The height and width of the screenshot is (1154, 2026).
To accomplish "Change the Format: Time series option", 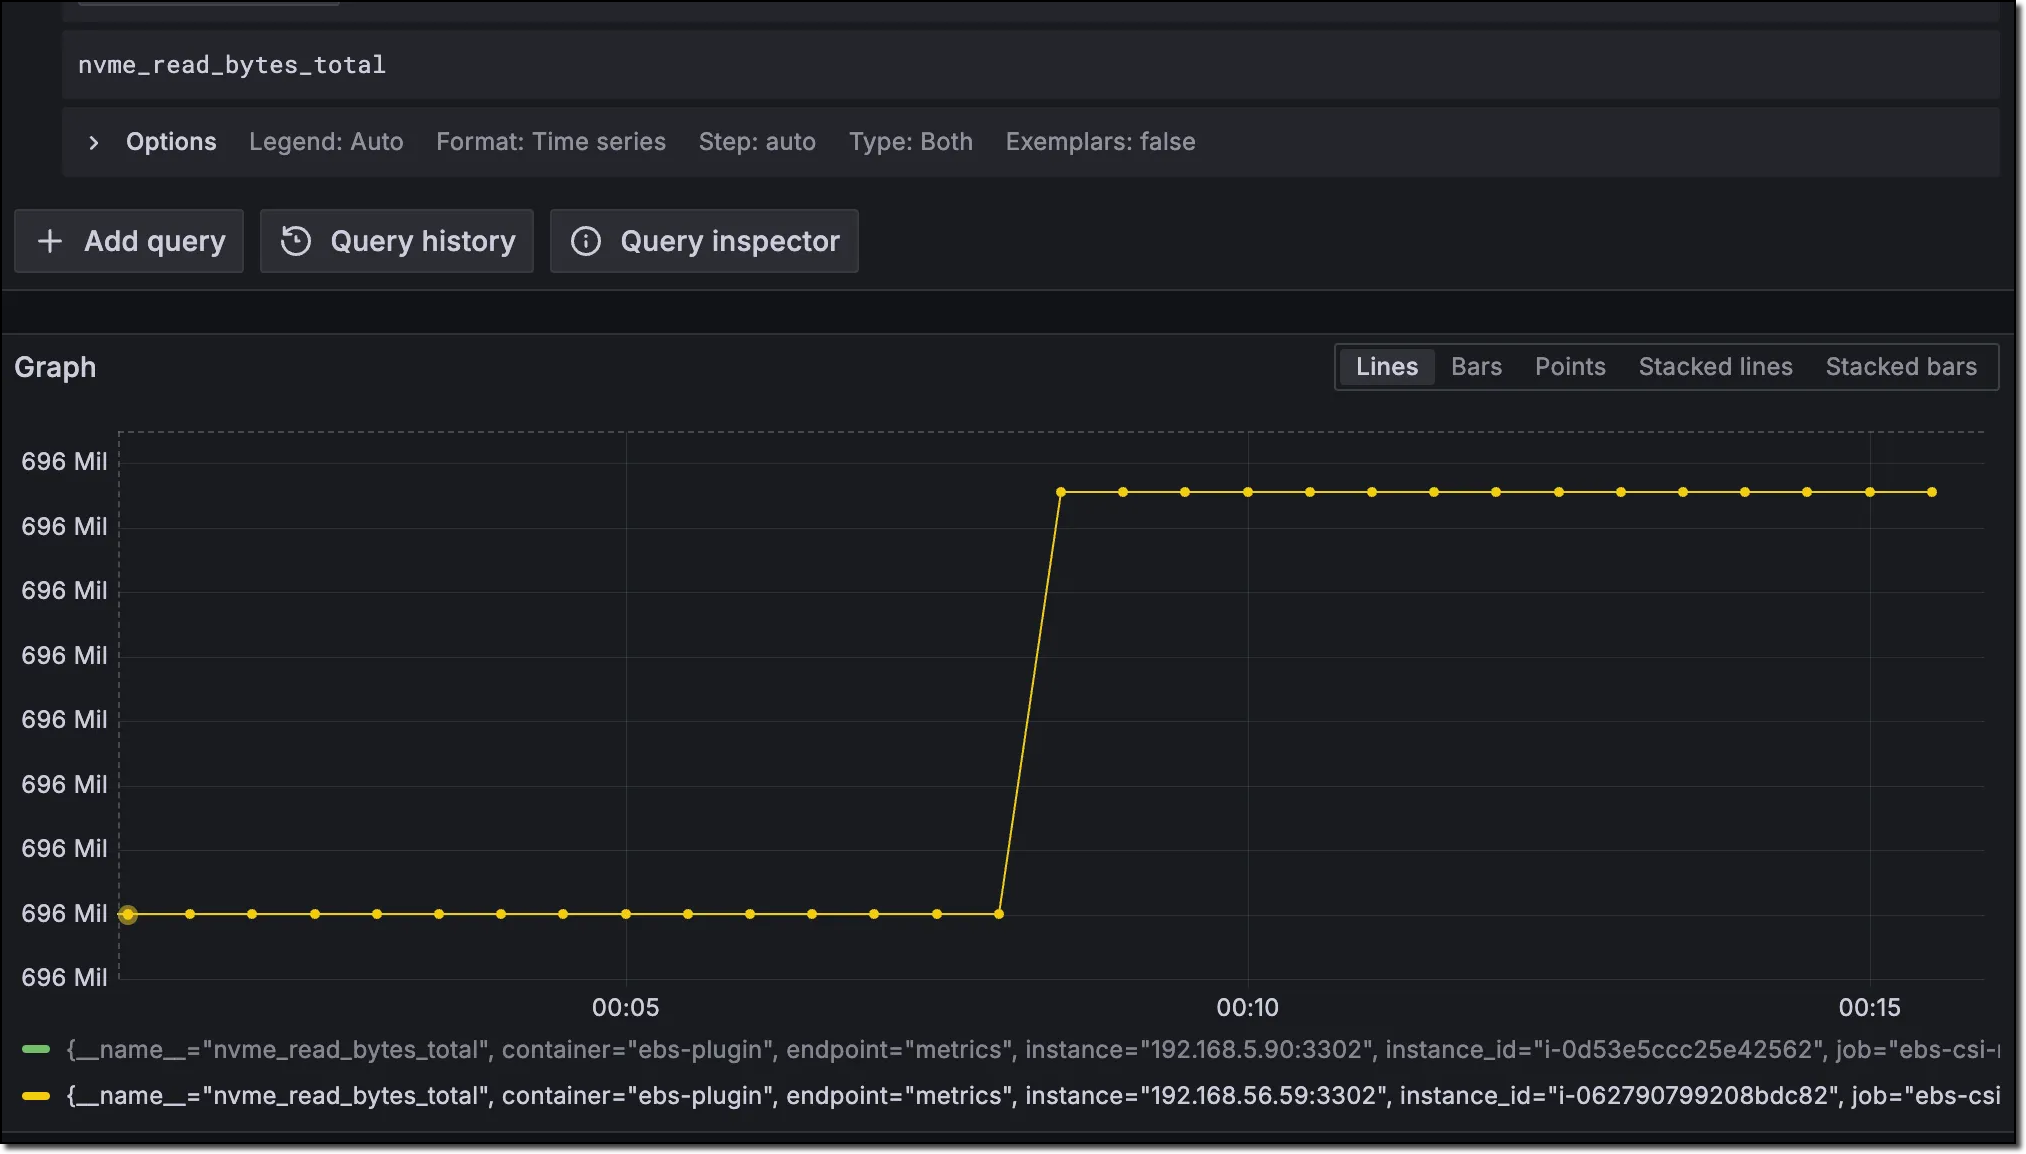I will 551,142.
